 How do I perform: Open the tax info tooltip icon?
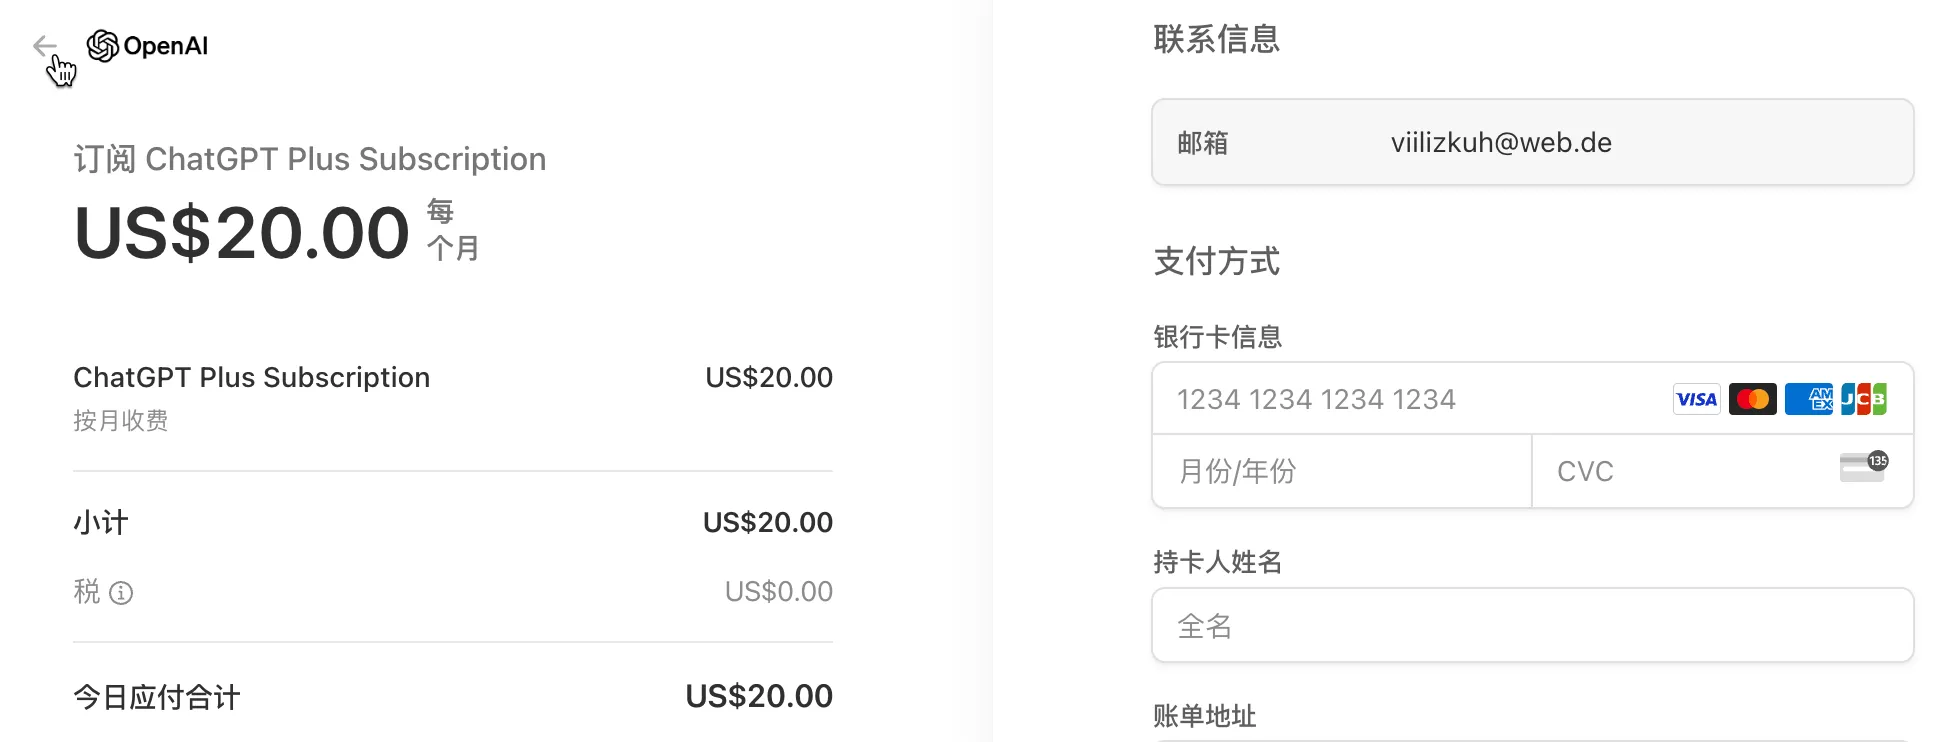(x=121, y=593)
